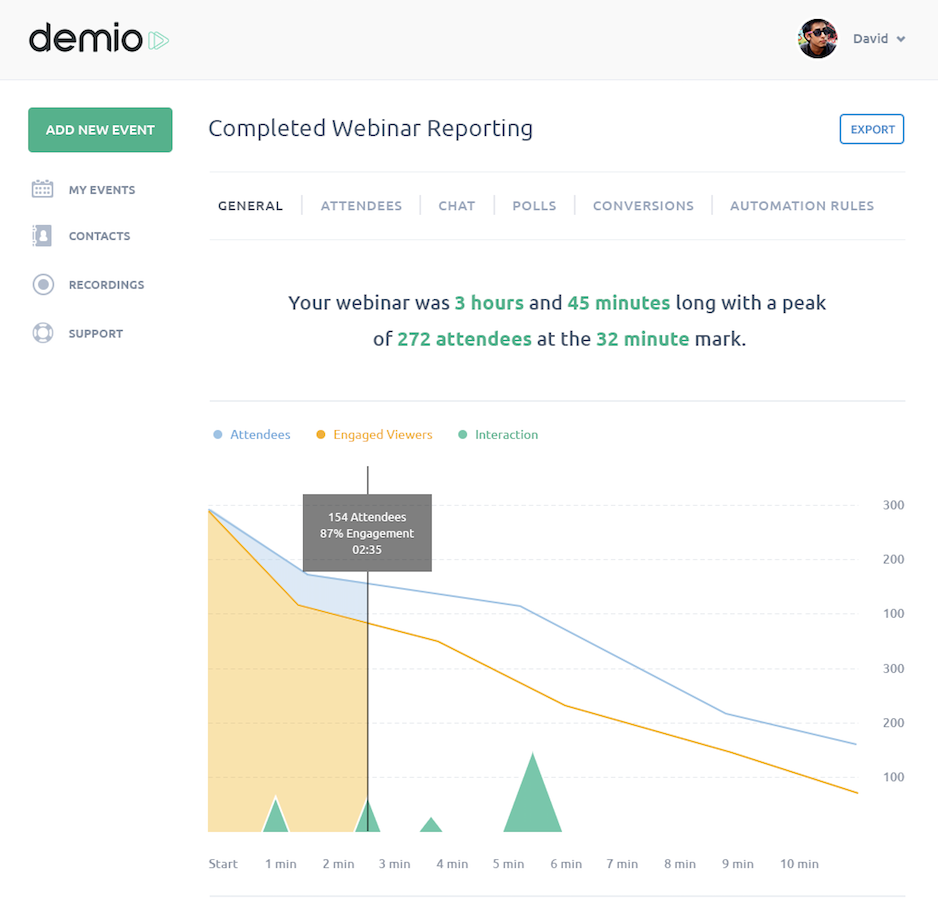Select the Automation Rules tab

pos(802,206)
